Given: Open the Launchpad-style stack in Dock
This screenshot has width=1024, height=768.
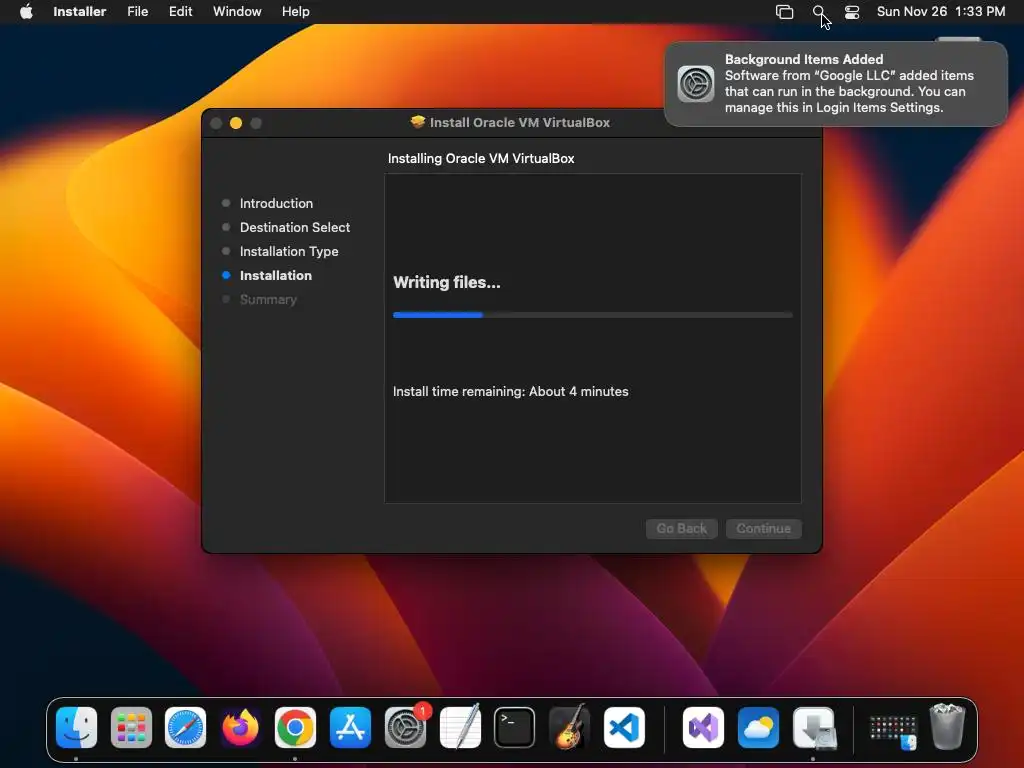Looking at the screenshot, I should click(x=893, y=731).
